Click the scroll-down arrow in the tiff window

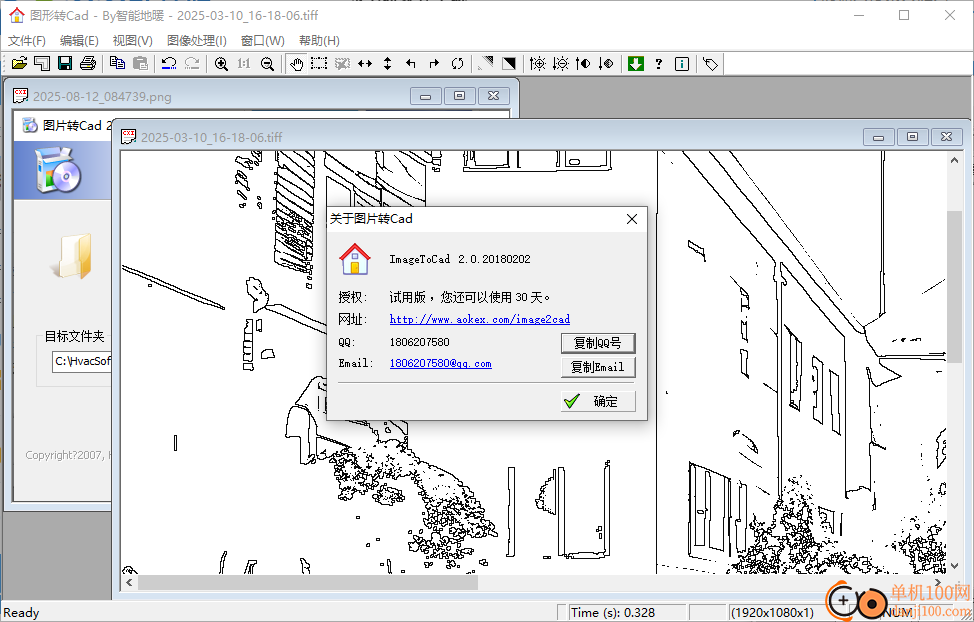(954, 565)
